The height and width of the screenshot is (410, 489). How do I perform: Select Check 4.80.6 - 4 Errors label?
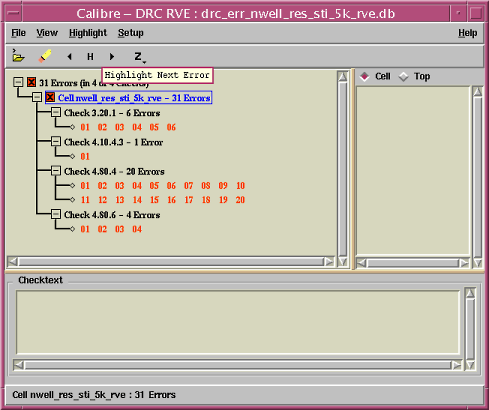click(112, 215)
